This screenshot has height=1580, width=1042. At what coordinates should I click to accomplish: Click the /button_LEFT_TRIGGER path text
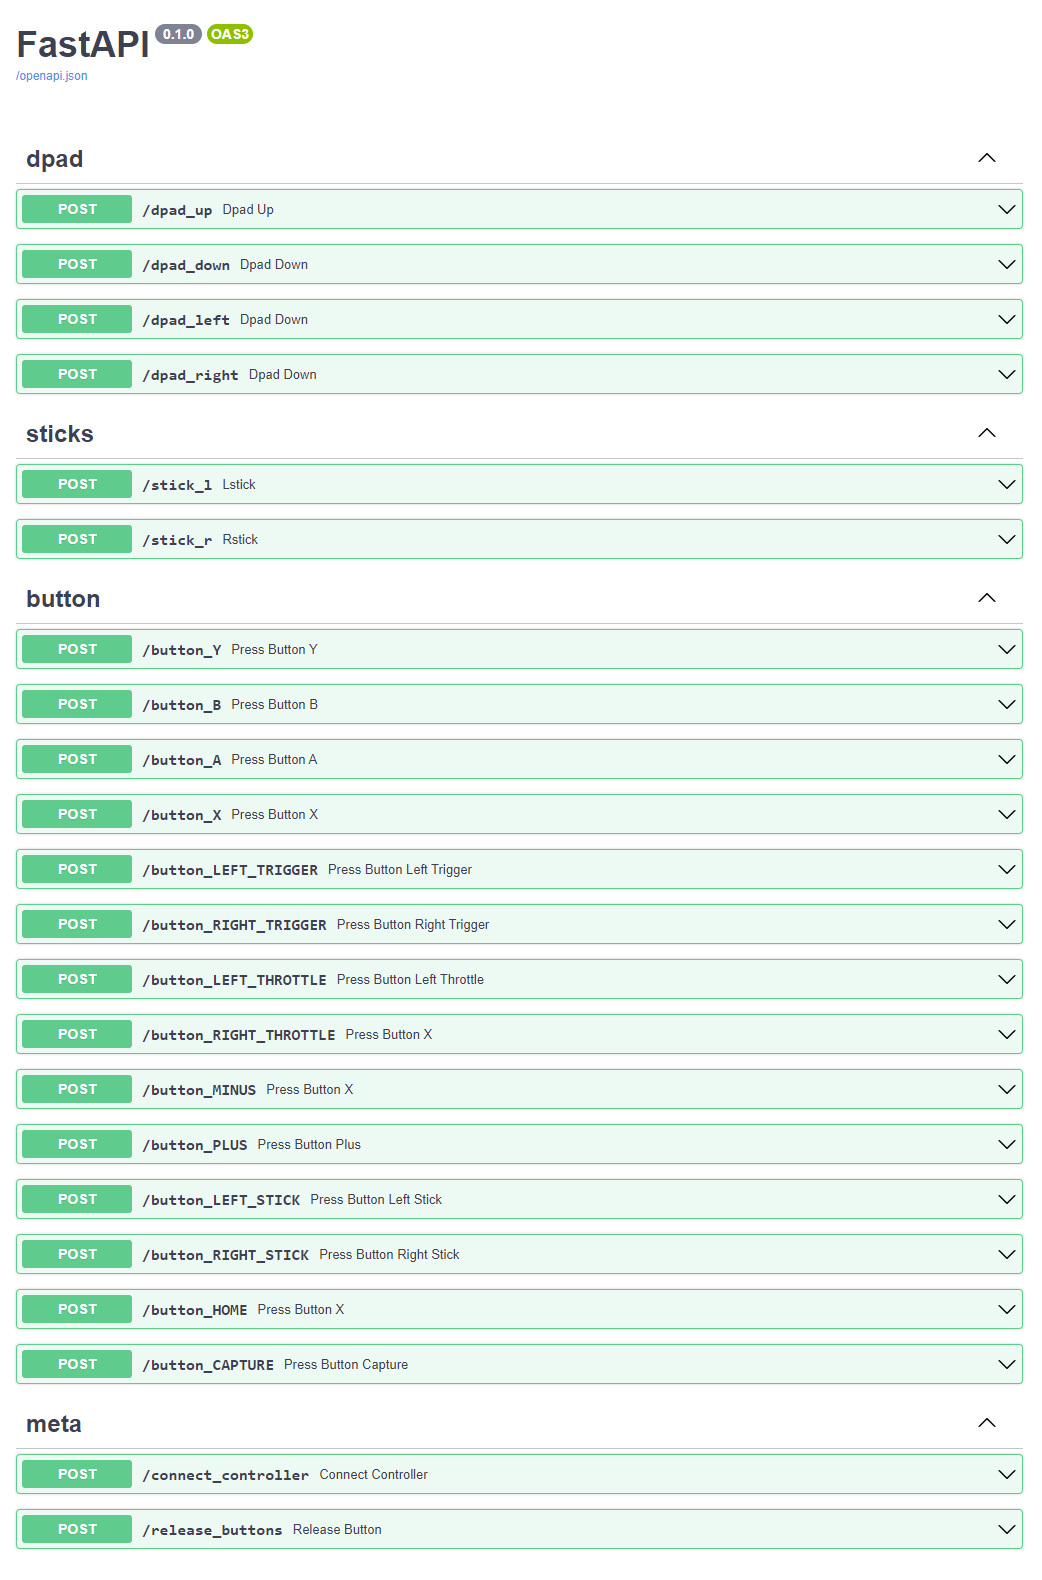point(230,870)
